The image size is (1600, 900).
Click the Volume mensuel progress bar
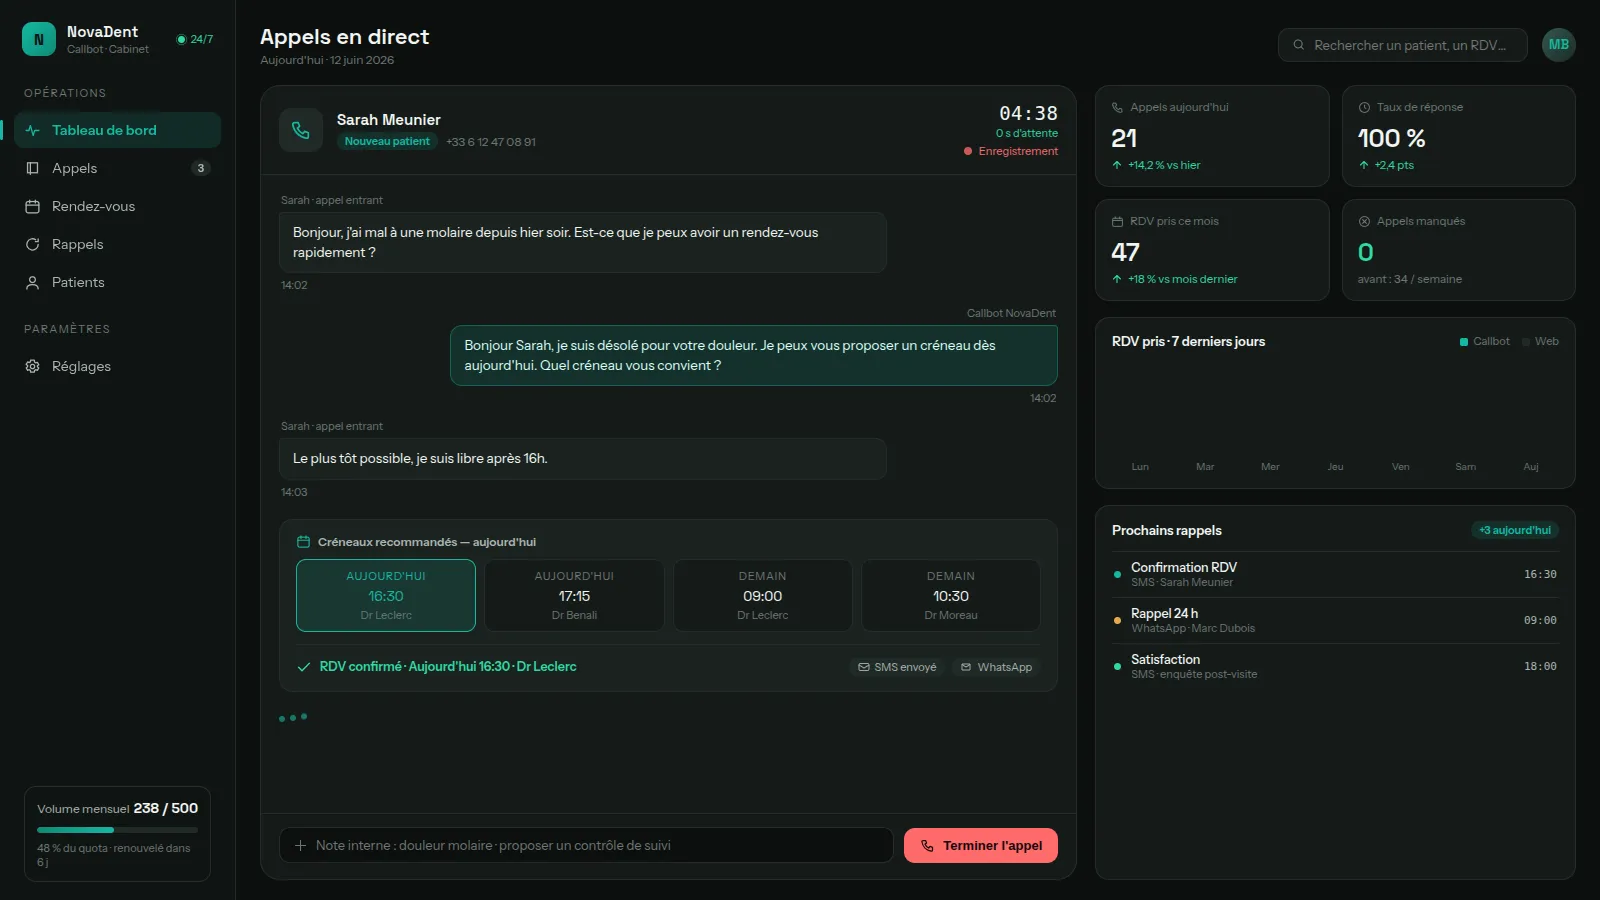click(117, 830)
